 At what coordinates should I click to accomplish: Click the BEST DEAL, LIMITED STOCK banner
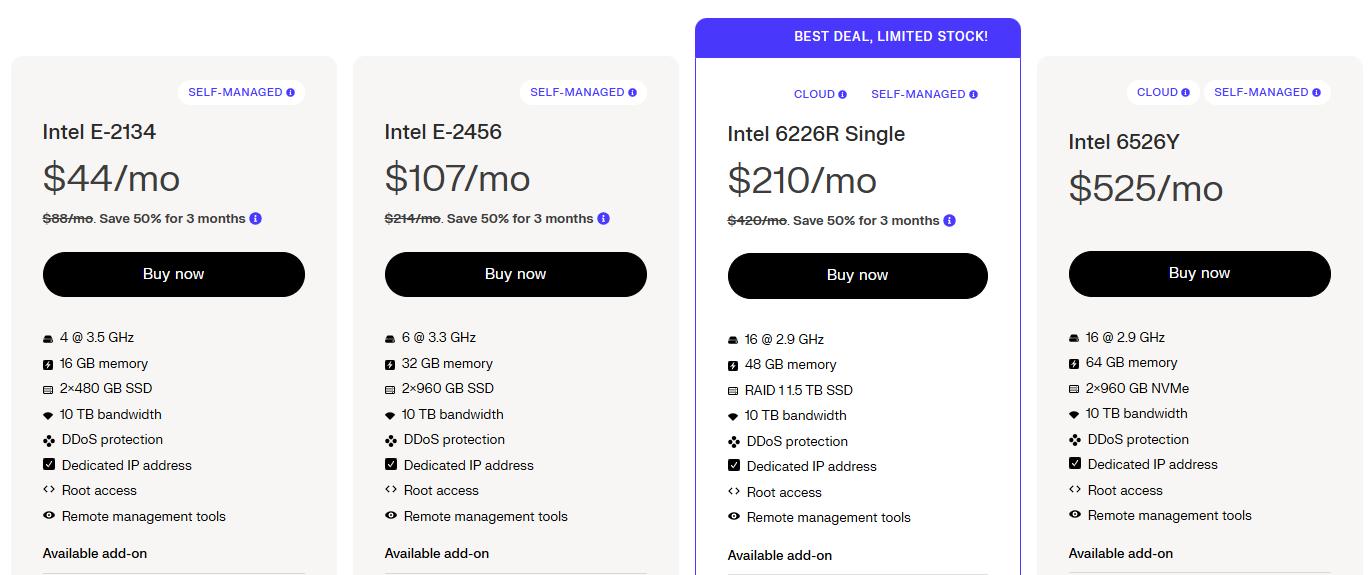[890, 37]
